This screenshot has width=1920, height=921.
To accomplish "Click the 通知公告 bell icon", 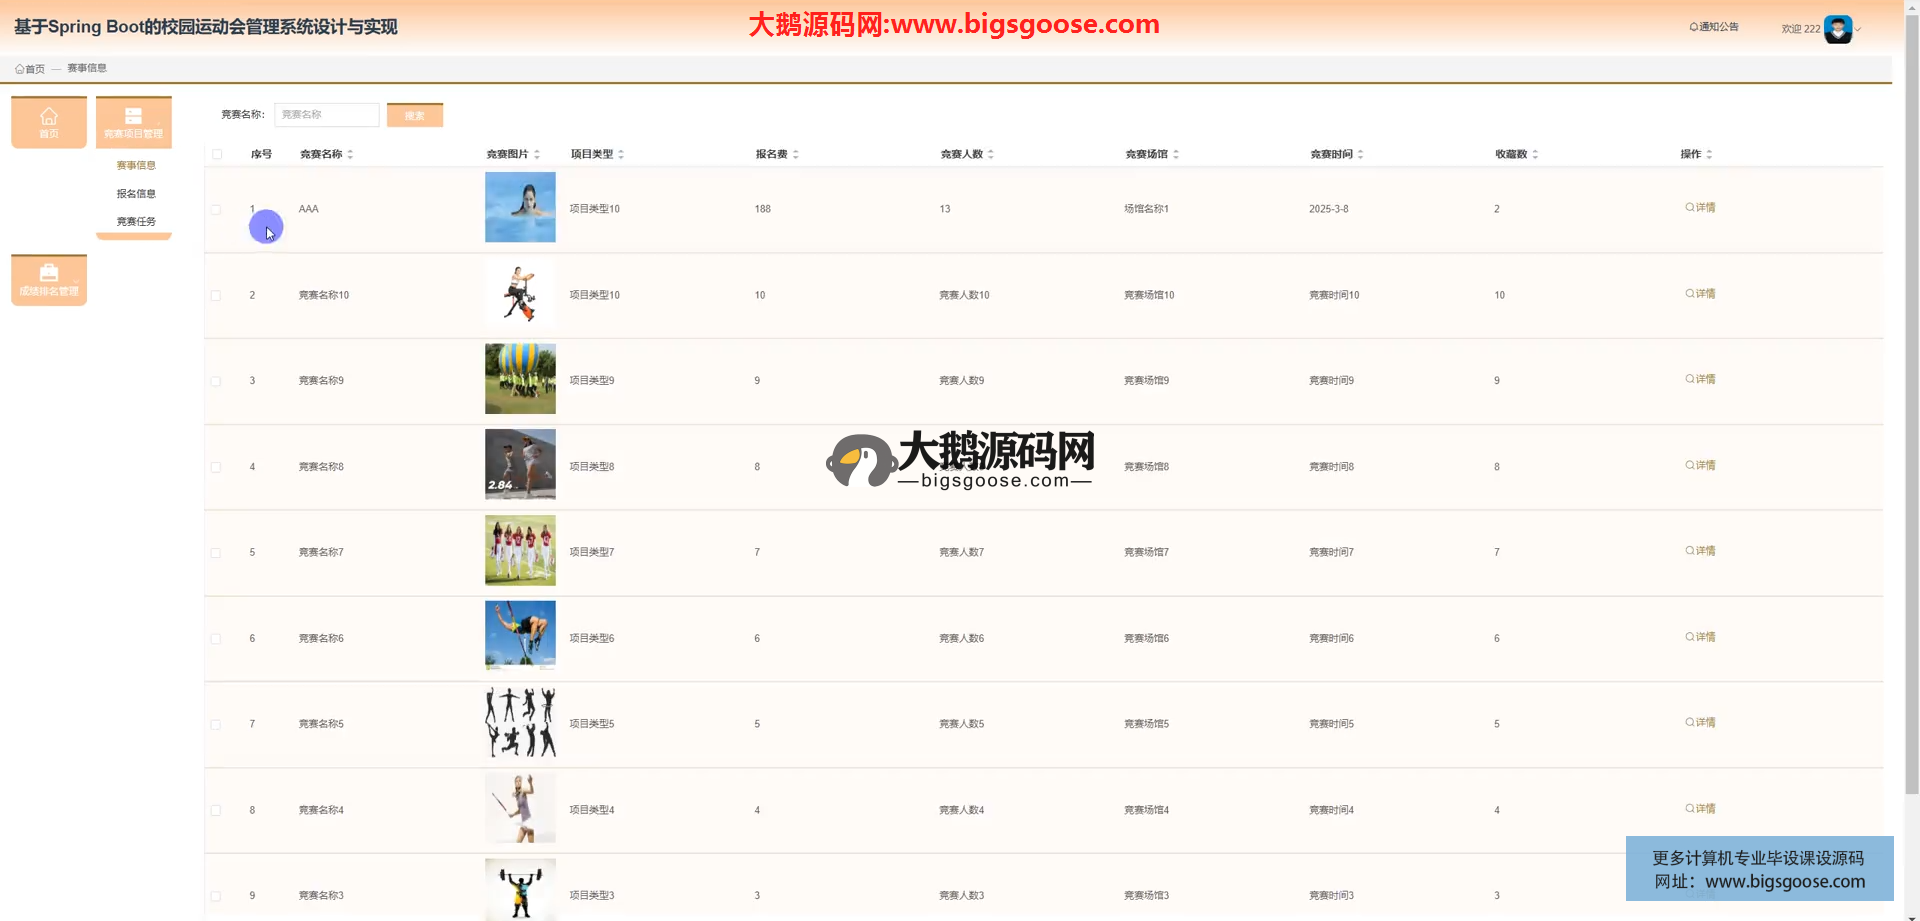I will click(x=1694, y=27).
